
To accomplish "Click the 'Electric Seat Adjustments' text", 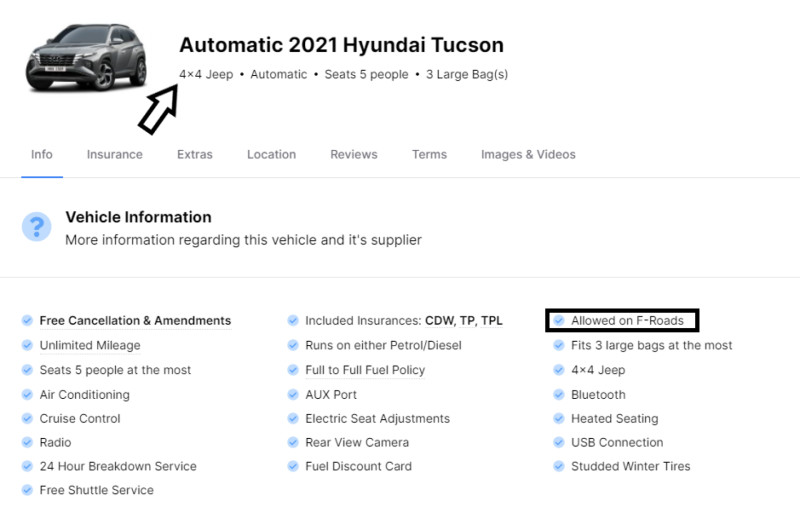I will [378, 419].
